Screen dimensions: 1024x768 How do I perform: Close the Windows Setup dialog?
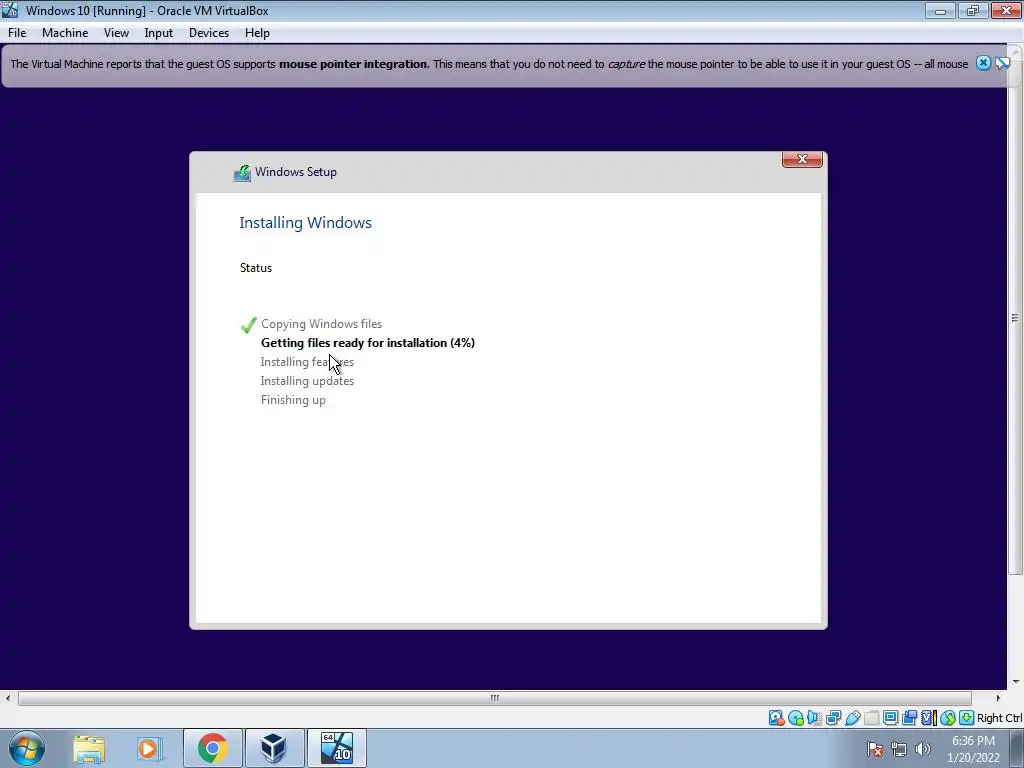tap(802, 159)
